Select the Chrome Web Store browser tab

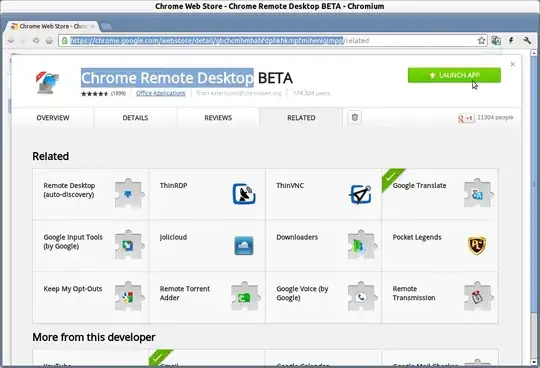52,26
